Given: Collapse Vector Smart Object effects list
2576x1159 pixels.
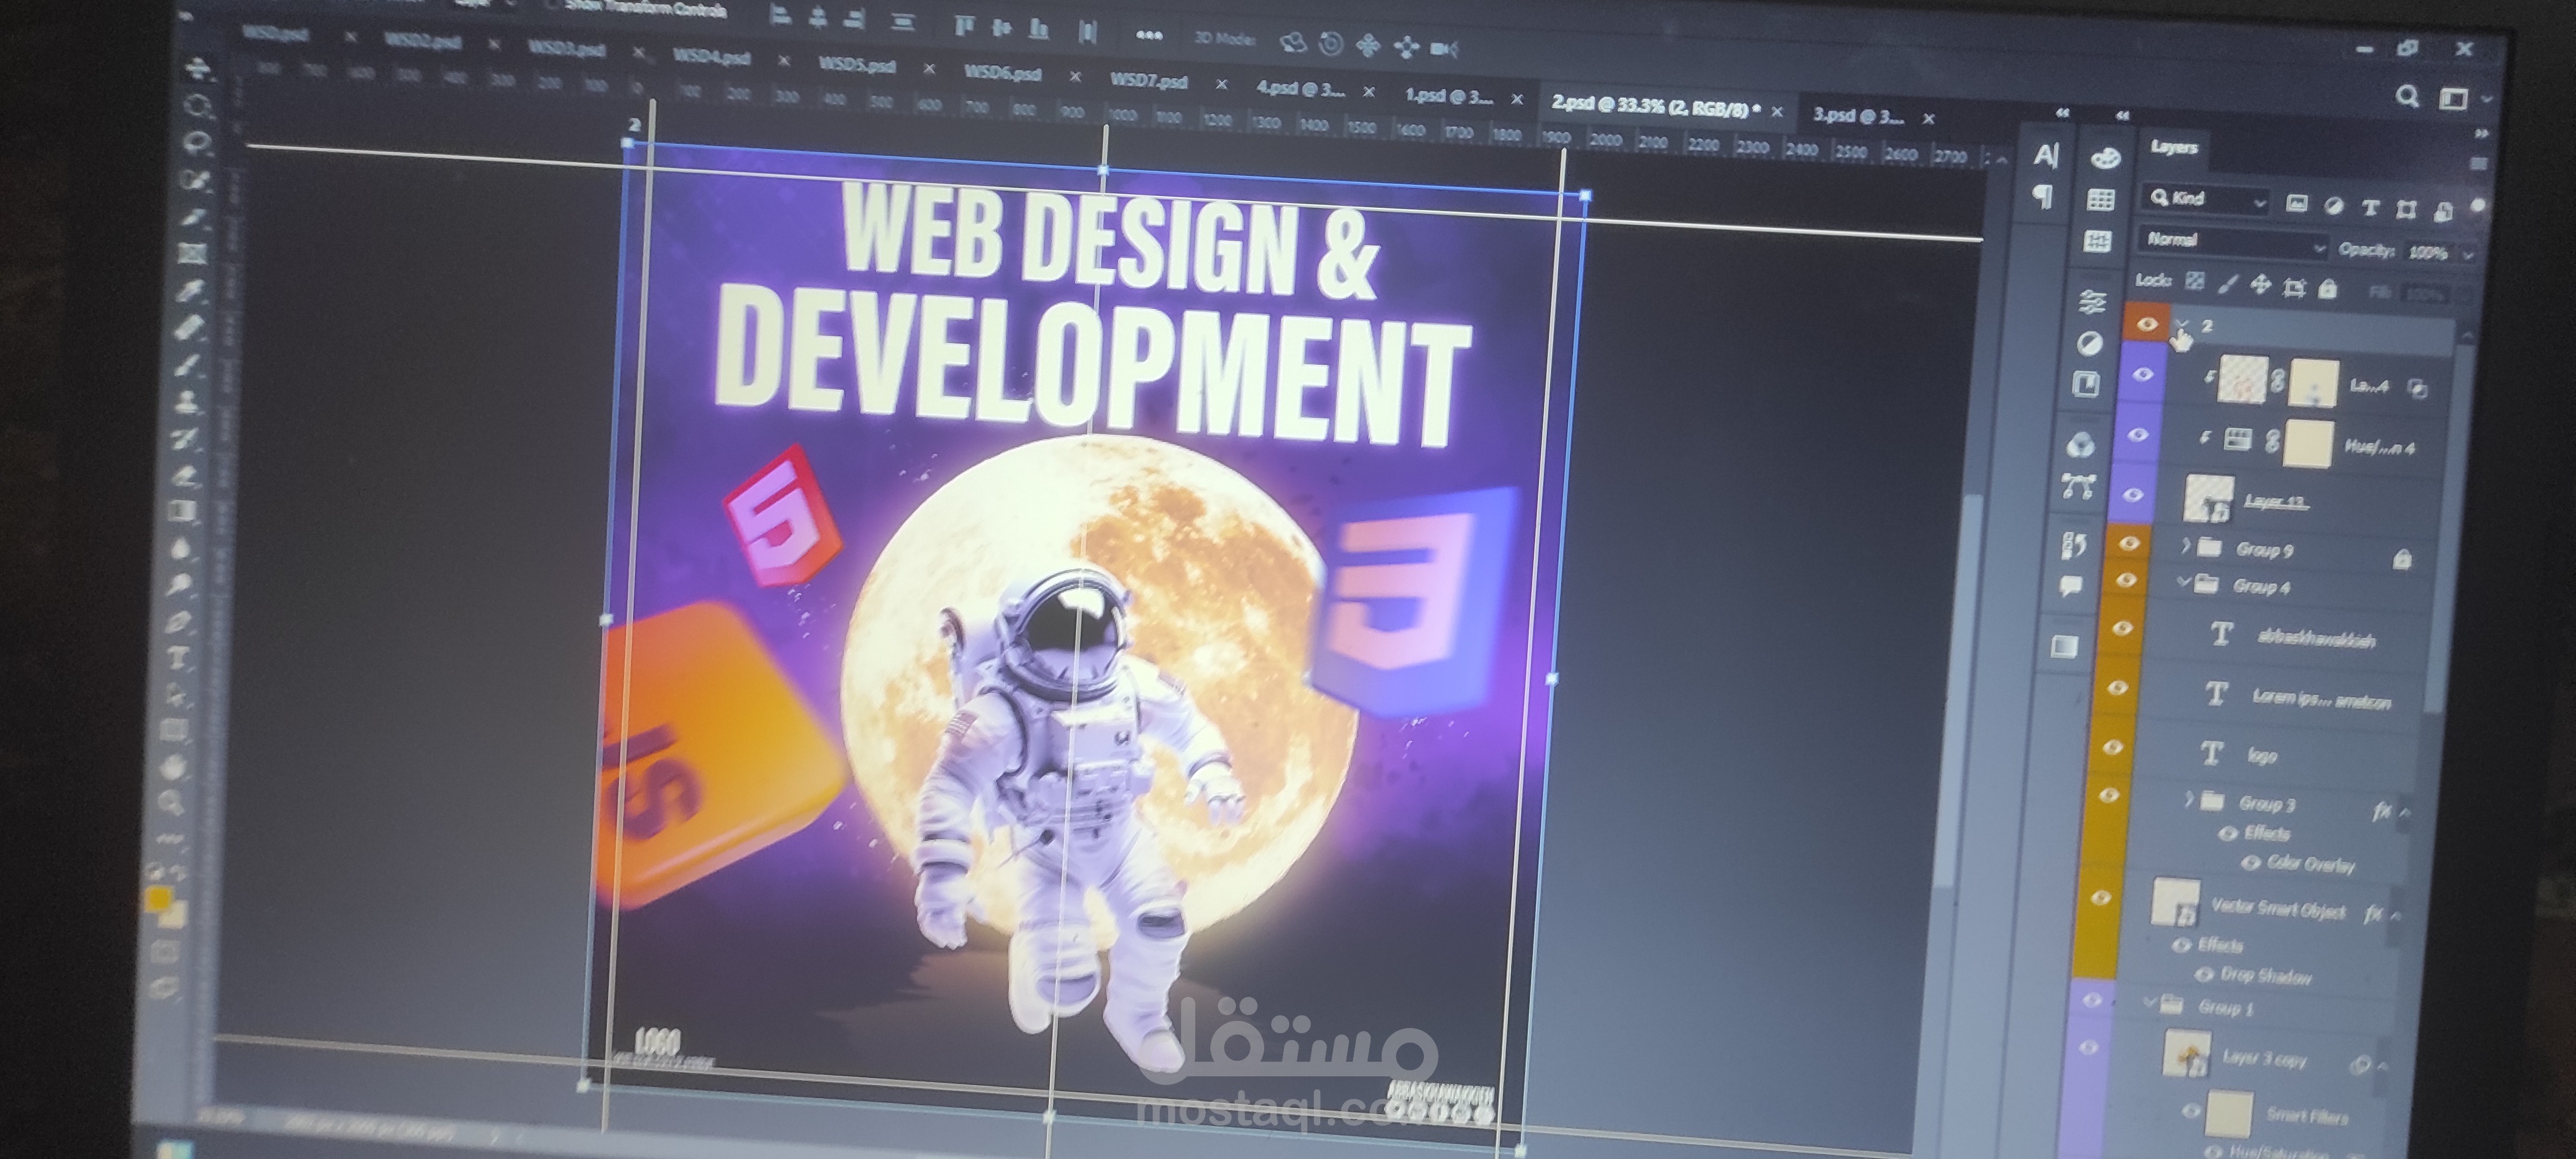Looking at the screenshot, I should (x=2396, y=916).
